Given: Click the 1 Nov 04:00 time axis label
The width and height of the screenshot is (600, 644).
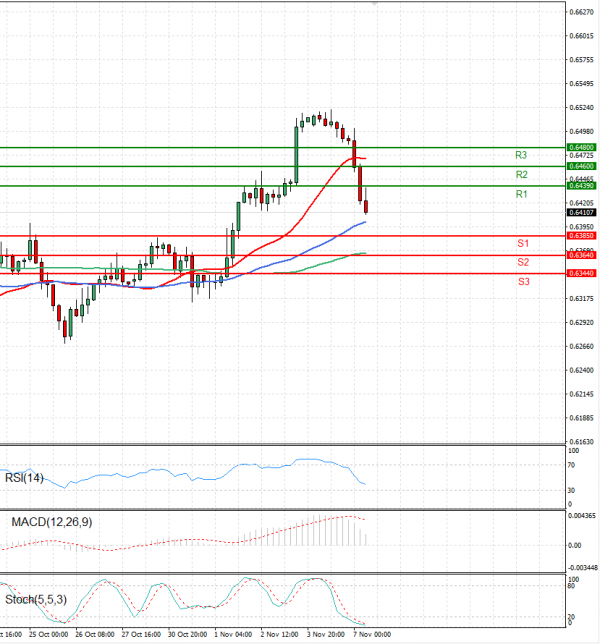Looking at the screenshot, I should pyautogui.click(x=232, y=634).
